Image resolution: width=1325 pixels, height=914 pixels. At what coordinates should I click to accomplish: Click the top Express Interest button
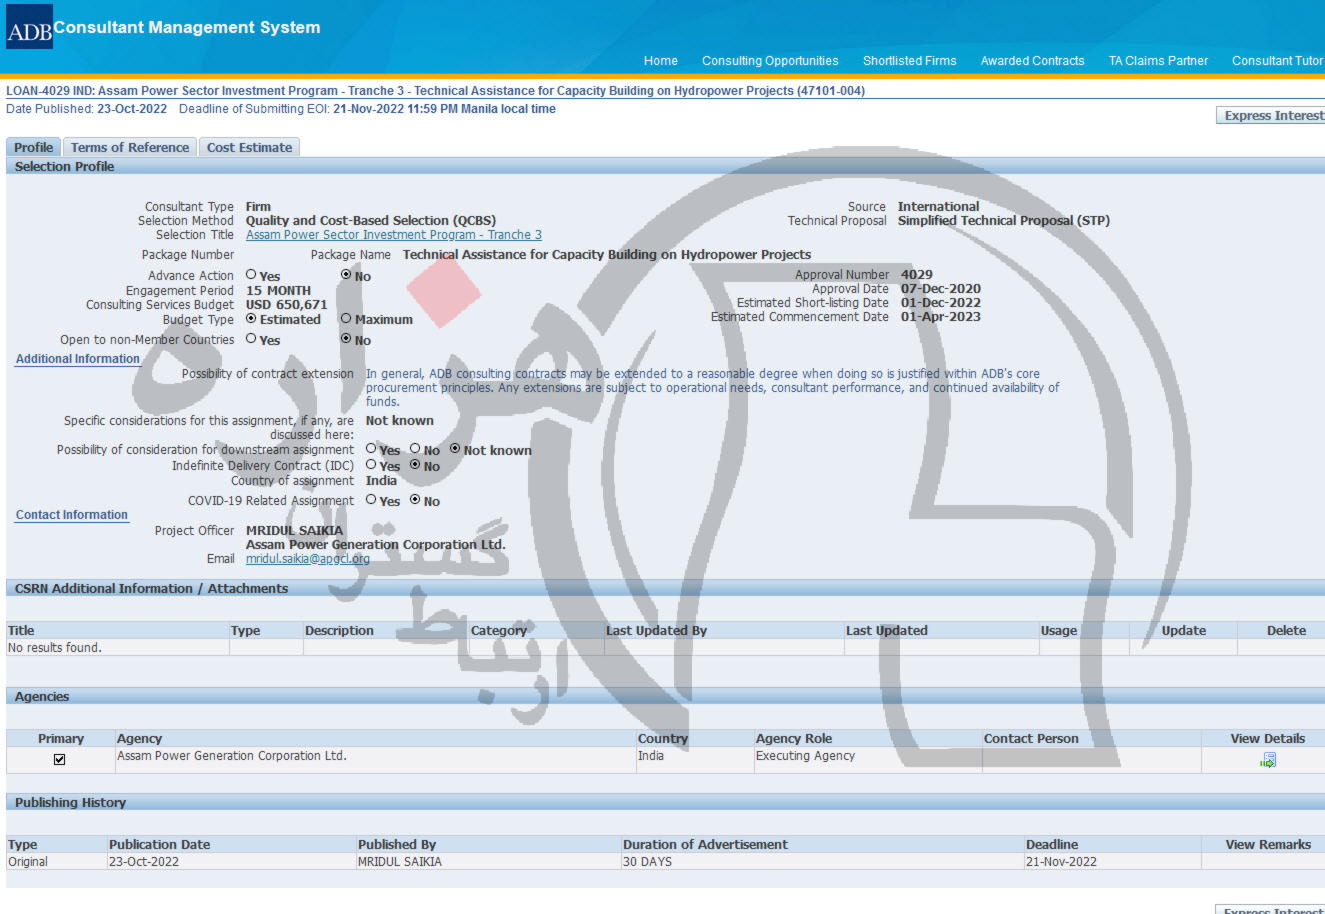point(1271,116)
